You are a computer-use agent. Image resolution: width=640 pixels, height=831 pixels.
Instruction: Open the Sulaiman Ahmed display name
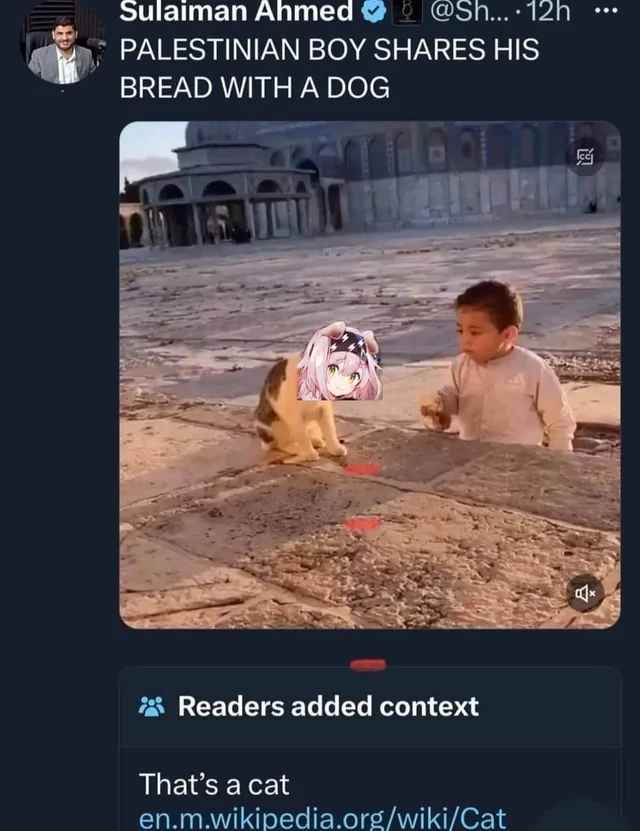click(x=236, y=11)
